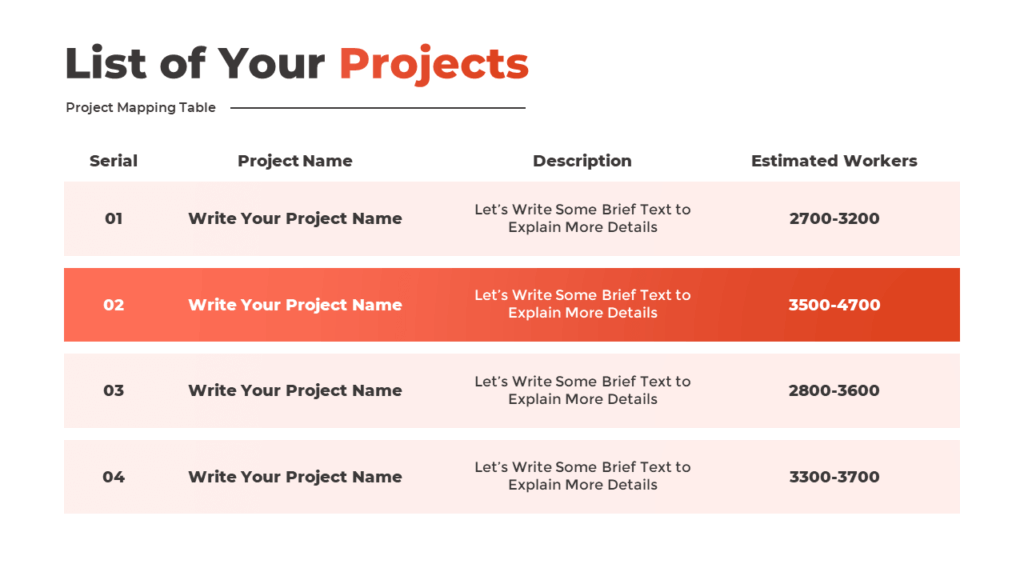Click serial number 02 in highlighted row
This screenshot has width=1024, height=576.
tap(114, 305)
